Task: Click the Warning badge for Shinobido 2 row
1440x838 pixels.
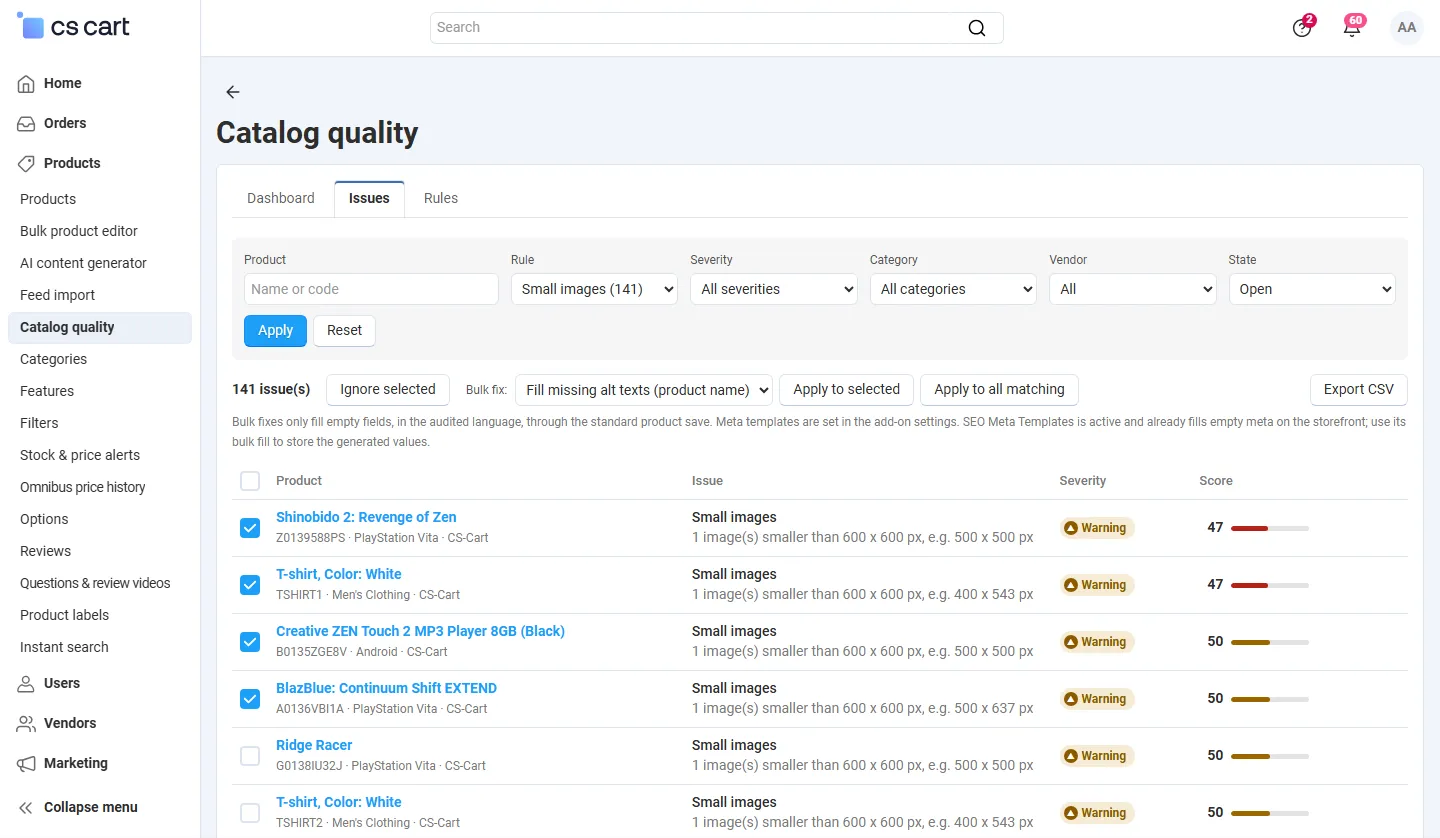Action: point(1097,528)
